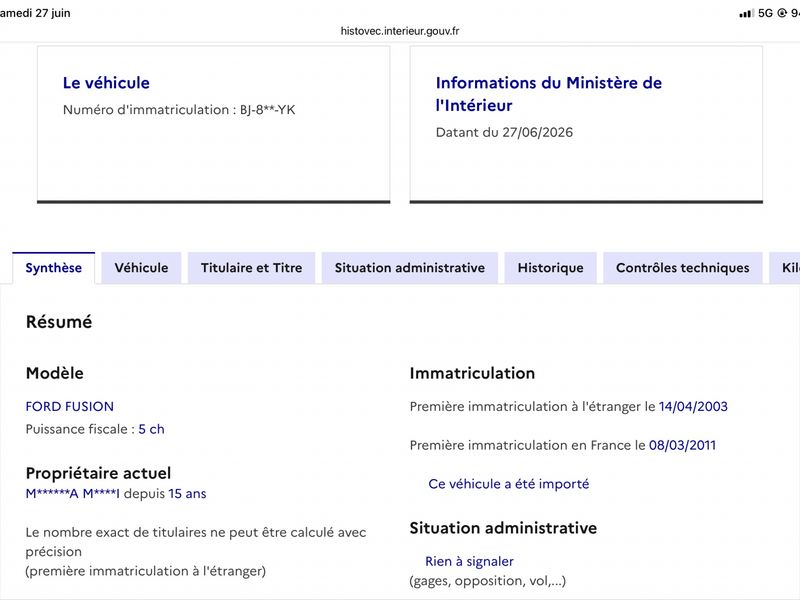Tap the histovec.interieur.gouv.fr address bar

(400, 31)
